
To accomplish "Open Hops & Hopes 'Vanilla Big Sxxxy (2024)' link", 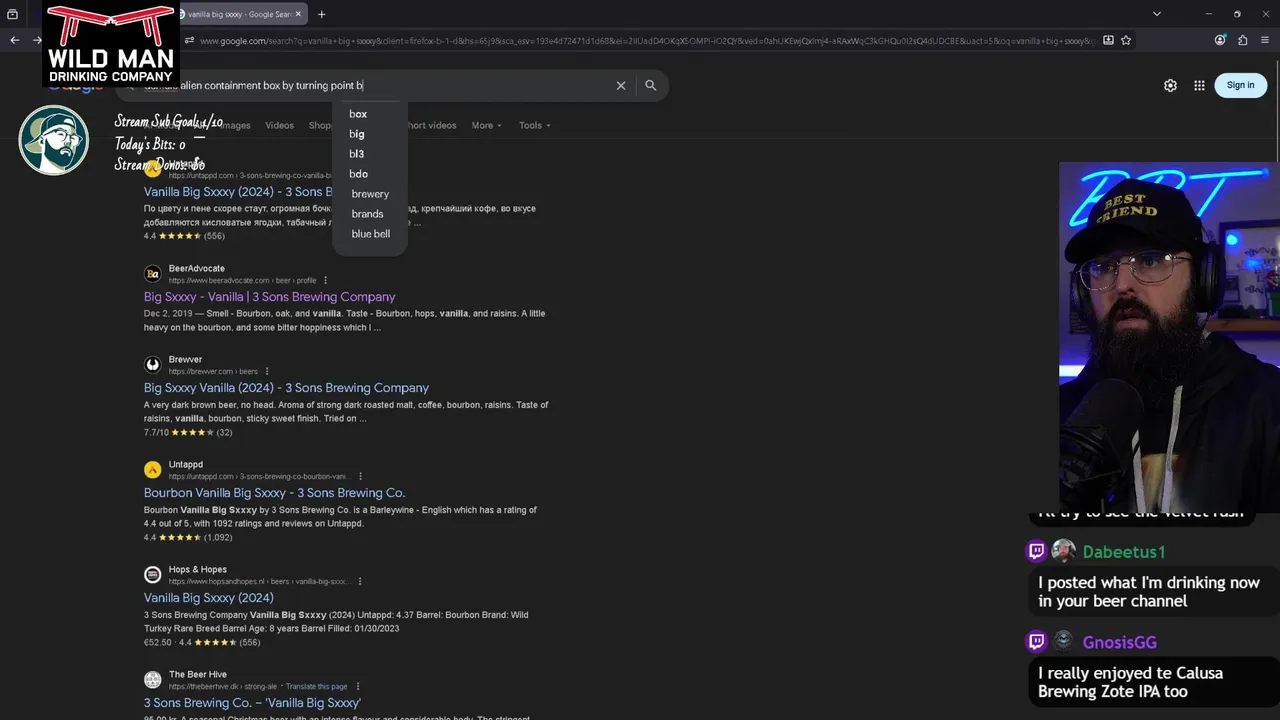I will coord(208,598).
